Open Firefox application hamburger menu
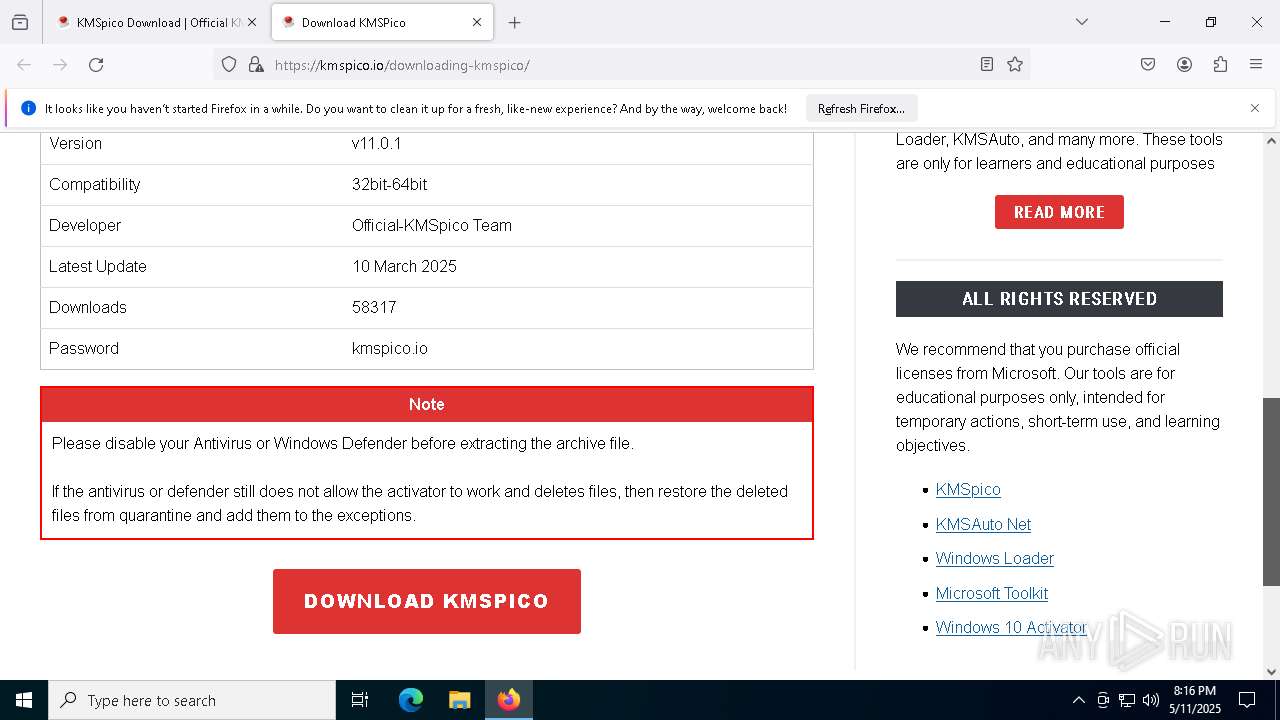The height and width of the screenshot is (720, 1280). 1256,65
